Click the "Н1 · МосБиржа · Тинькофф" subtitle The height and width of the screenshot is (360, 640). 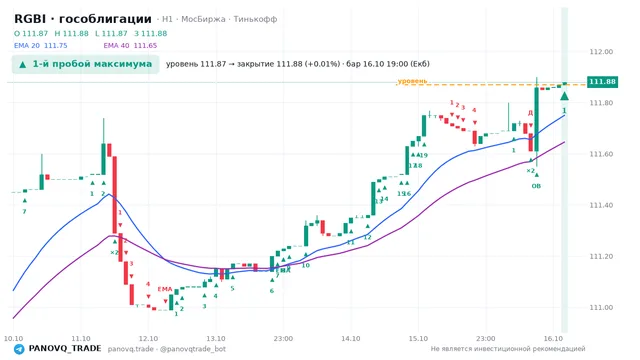(219, 19)
